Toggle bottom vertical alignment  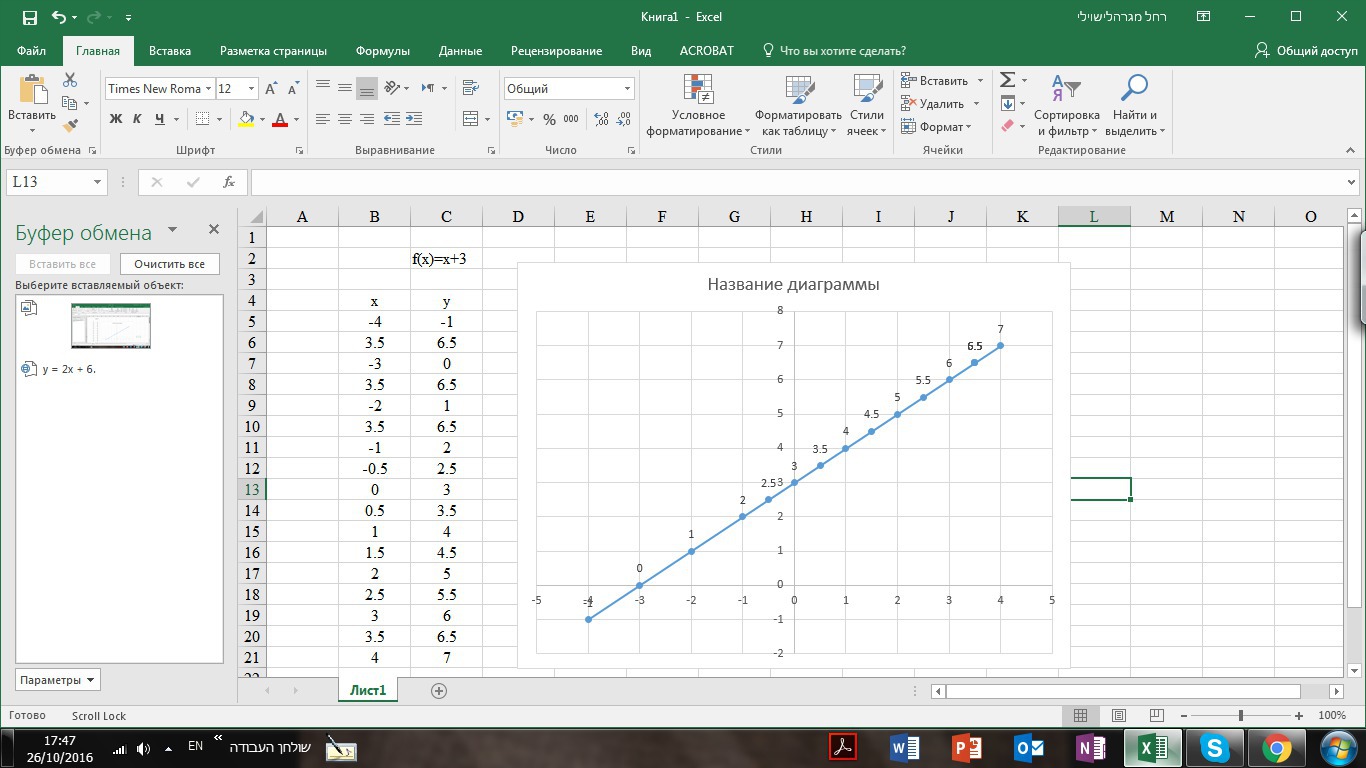pos(367,88)
